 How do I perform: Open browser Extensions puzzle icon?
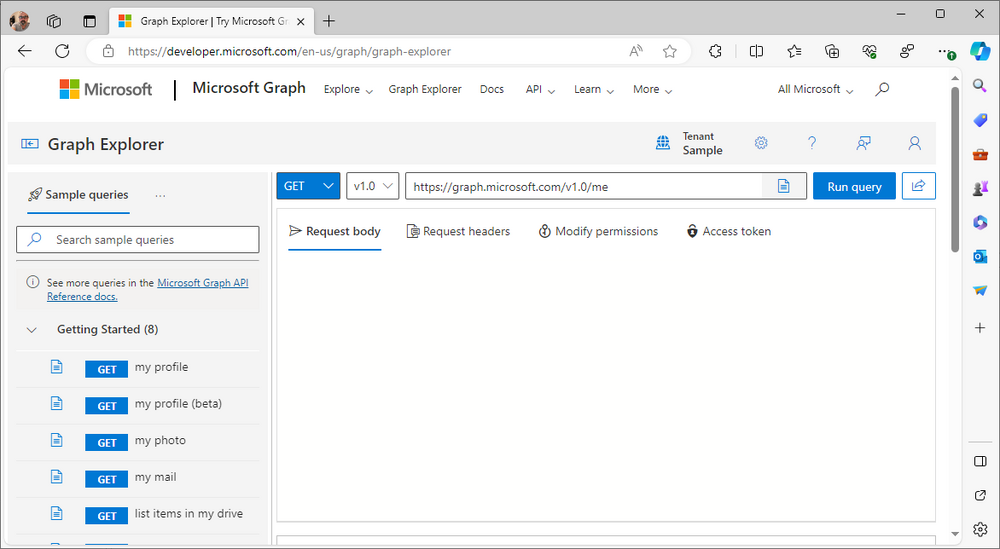[716, 51]
